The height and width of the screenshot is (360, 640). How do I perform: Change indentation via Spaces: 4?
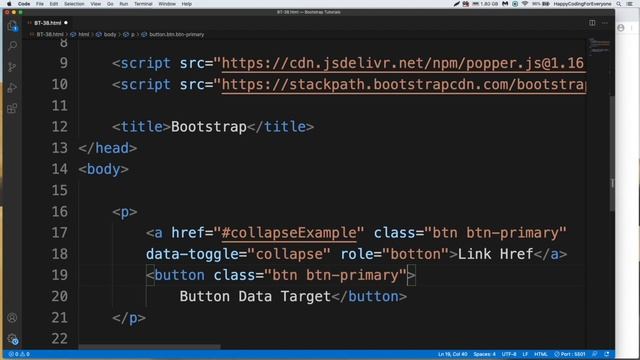[x=484, y=354]
